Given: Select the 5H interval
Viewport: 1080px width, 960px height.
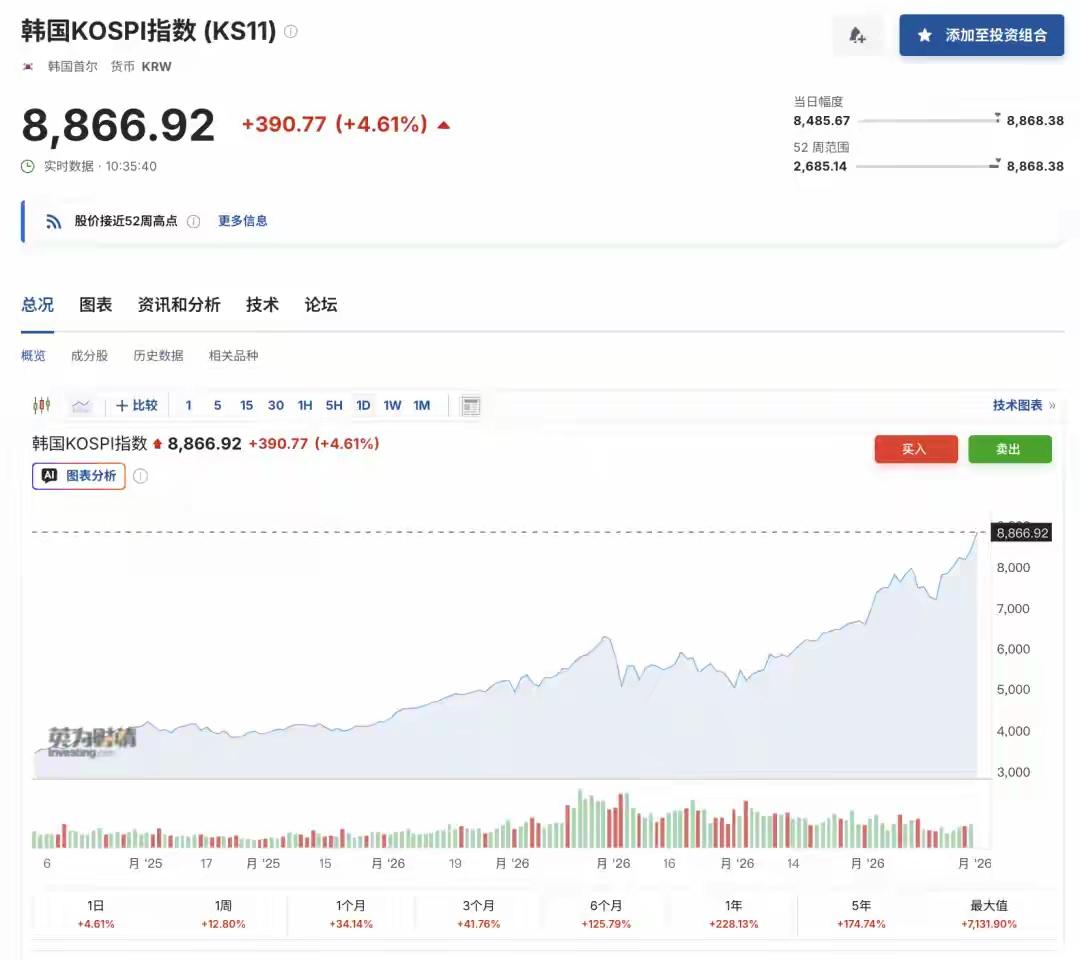Looking at the screenshot, I should click(334, 406).
